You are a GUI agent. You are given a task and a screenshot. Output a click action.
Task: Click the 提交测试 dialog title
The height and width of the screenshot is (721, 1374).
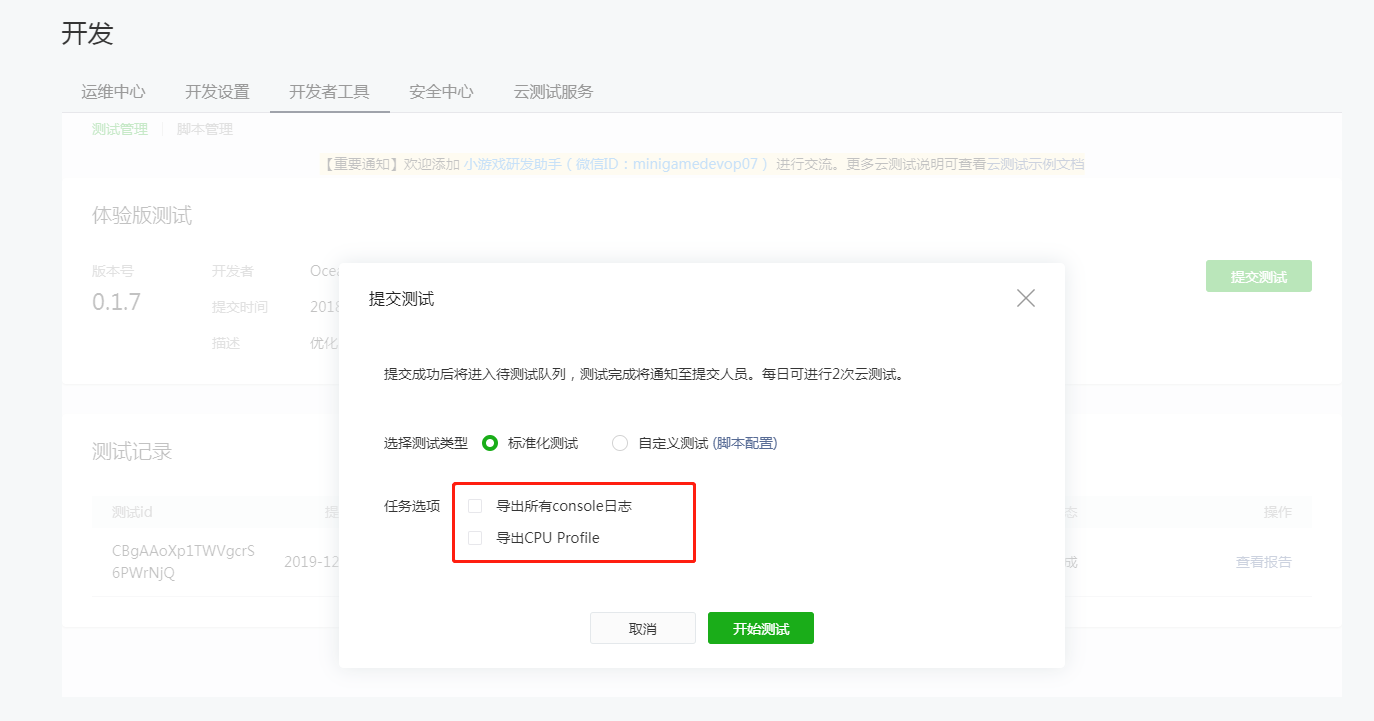[401, 299]
